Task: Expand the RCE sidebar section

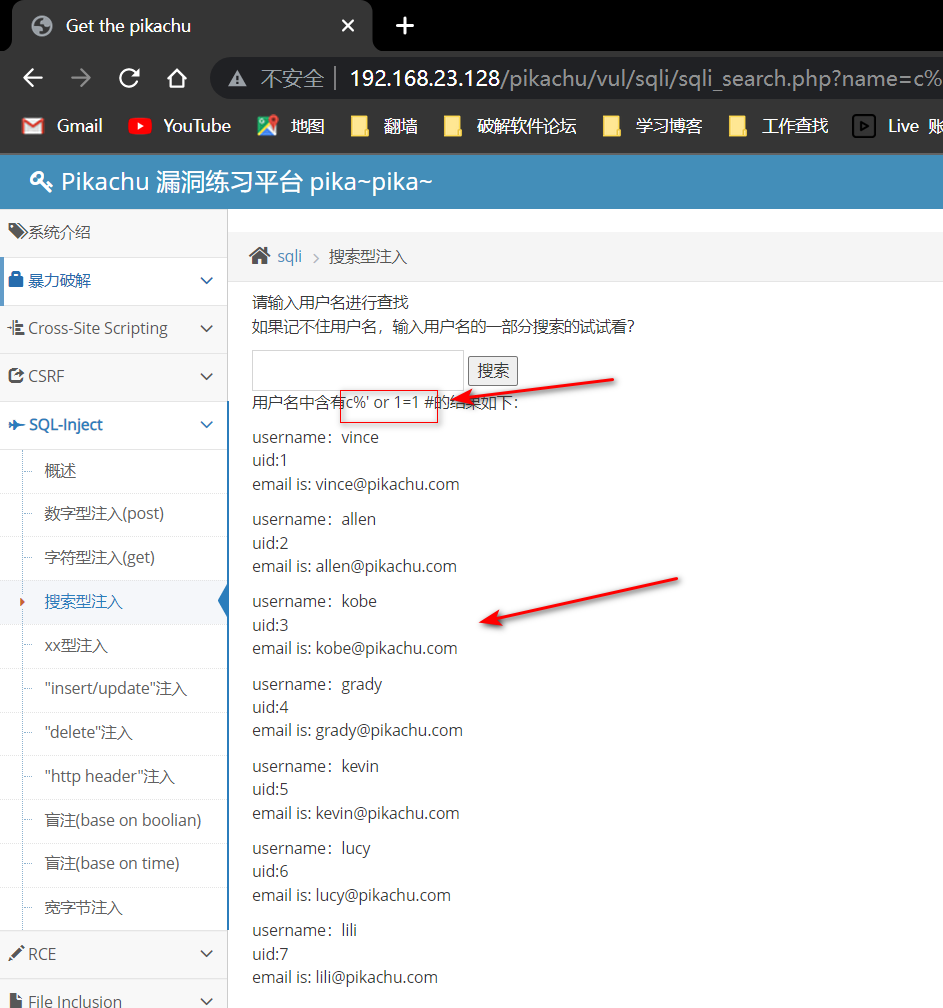Action: tap(113, 954)
